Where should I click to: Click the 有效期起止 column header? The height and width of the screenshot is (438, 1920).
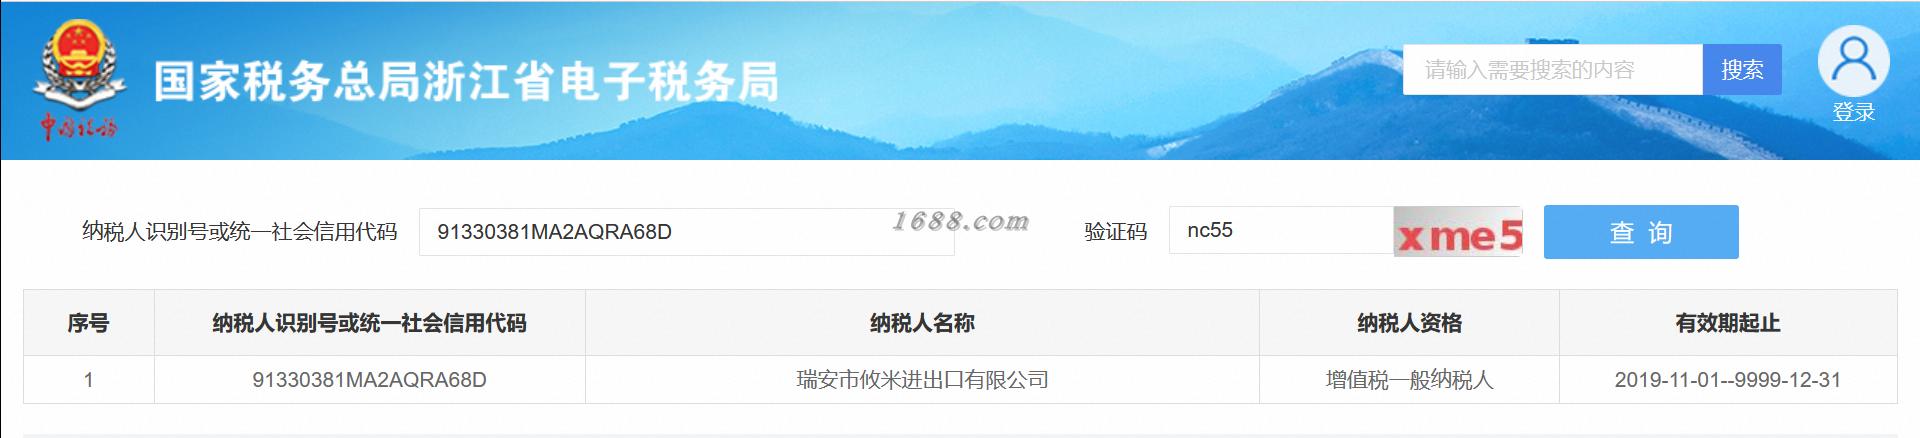click(1728, 323)
